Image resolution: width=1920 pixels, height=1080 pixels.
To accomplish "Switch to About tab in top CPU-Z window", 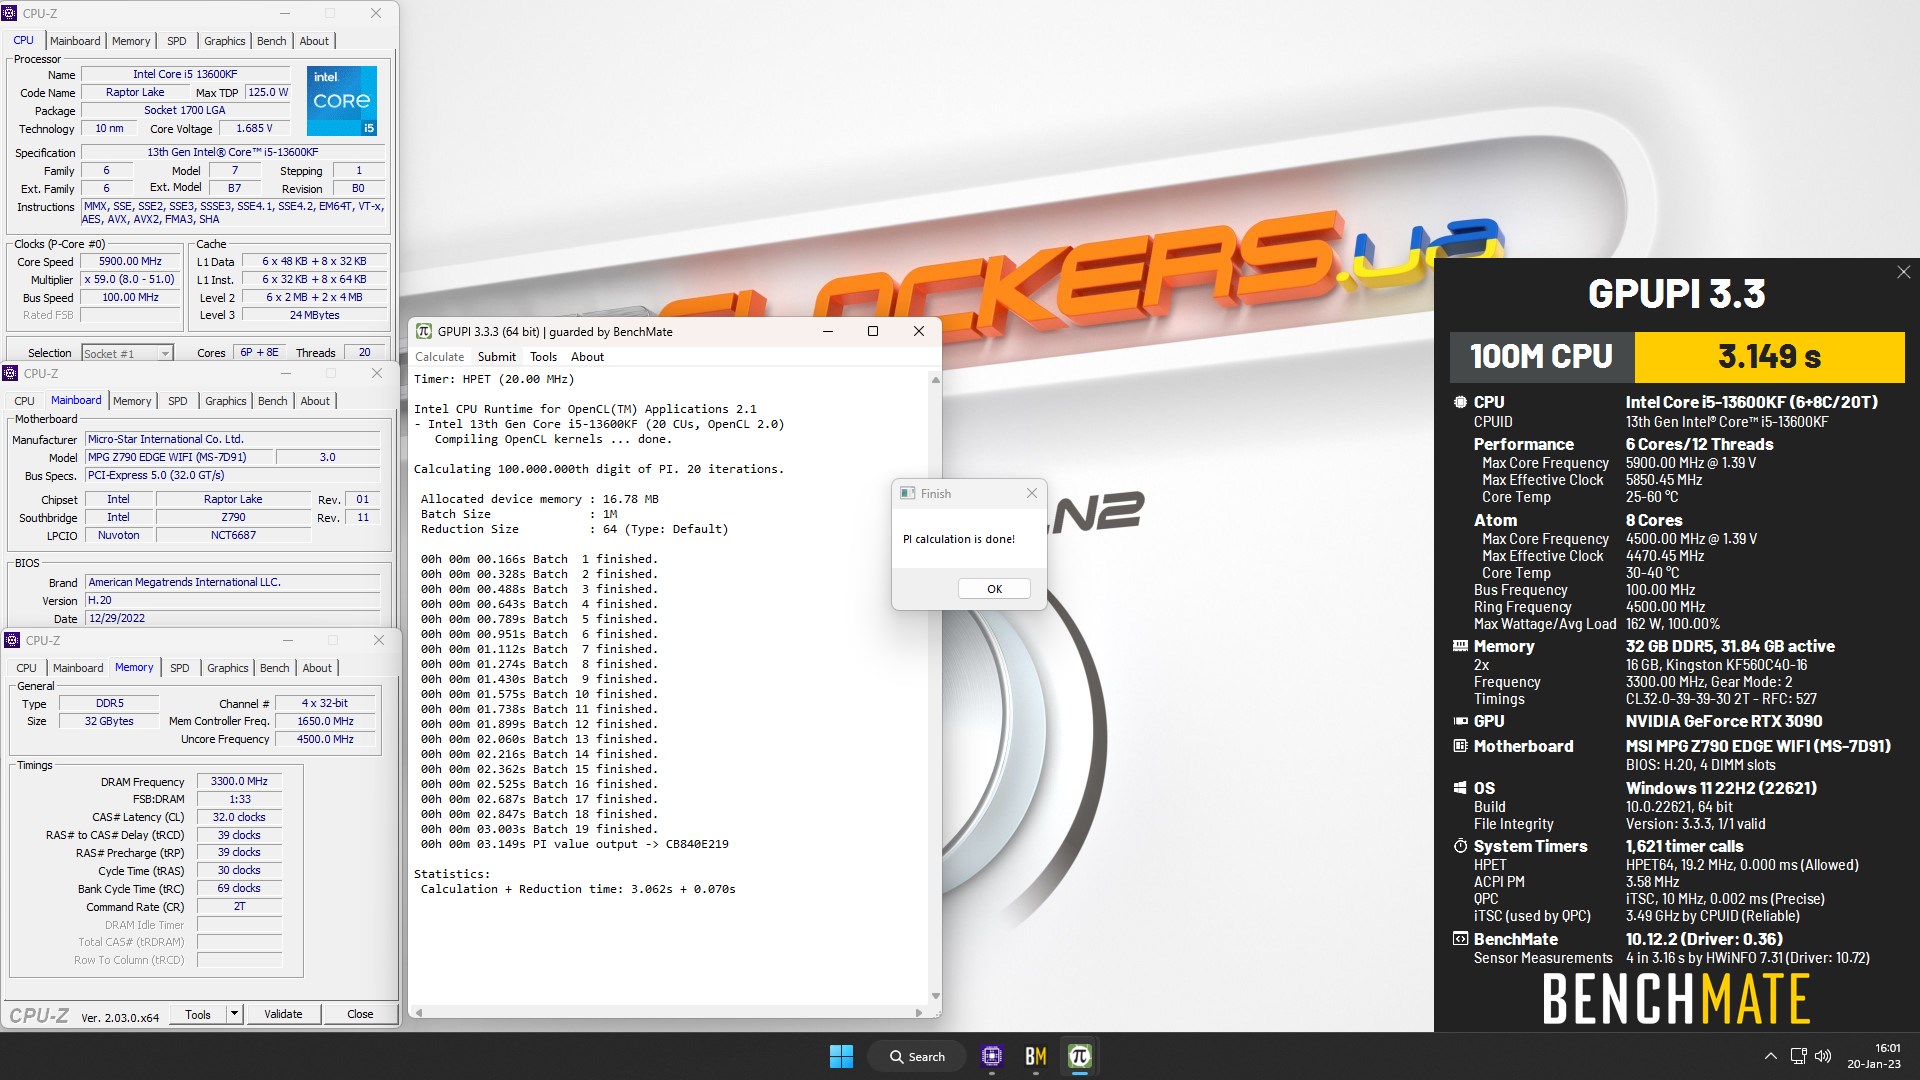I will pos(314,41).
